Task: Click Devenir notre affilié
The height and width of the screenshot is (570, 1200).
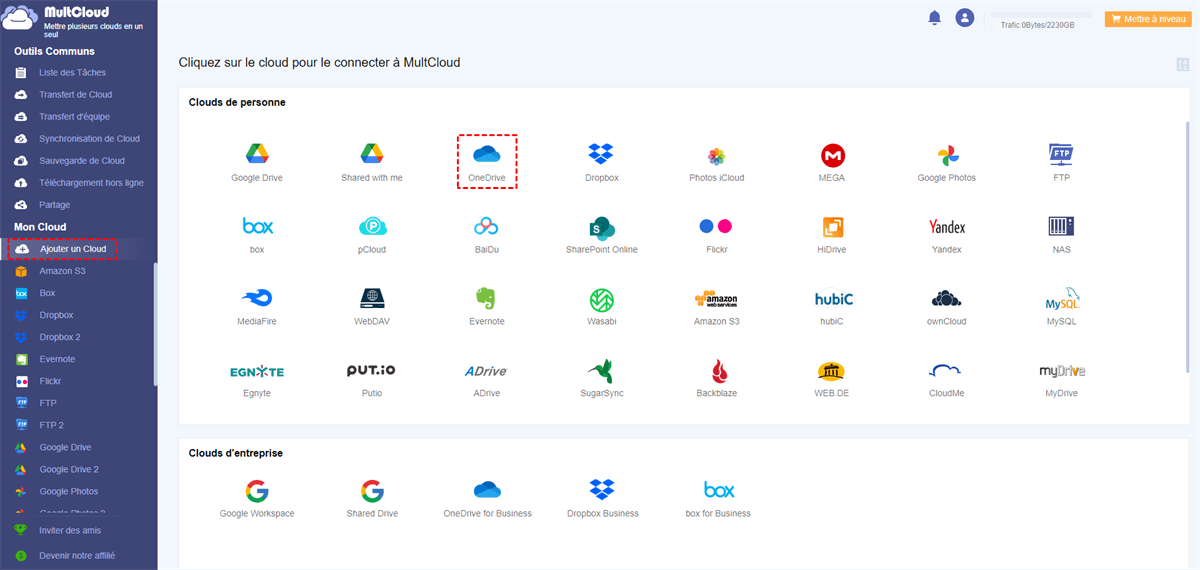Action: 79,555
